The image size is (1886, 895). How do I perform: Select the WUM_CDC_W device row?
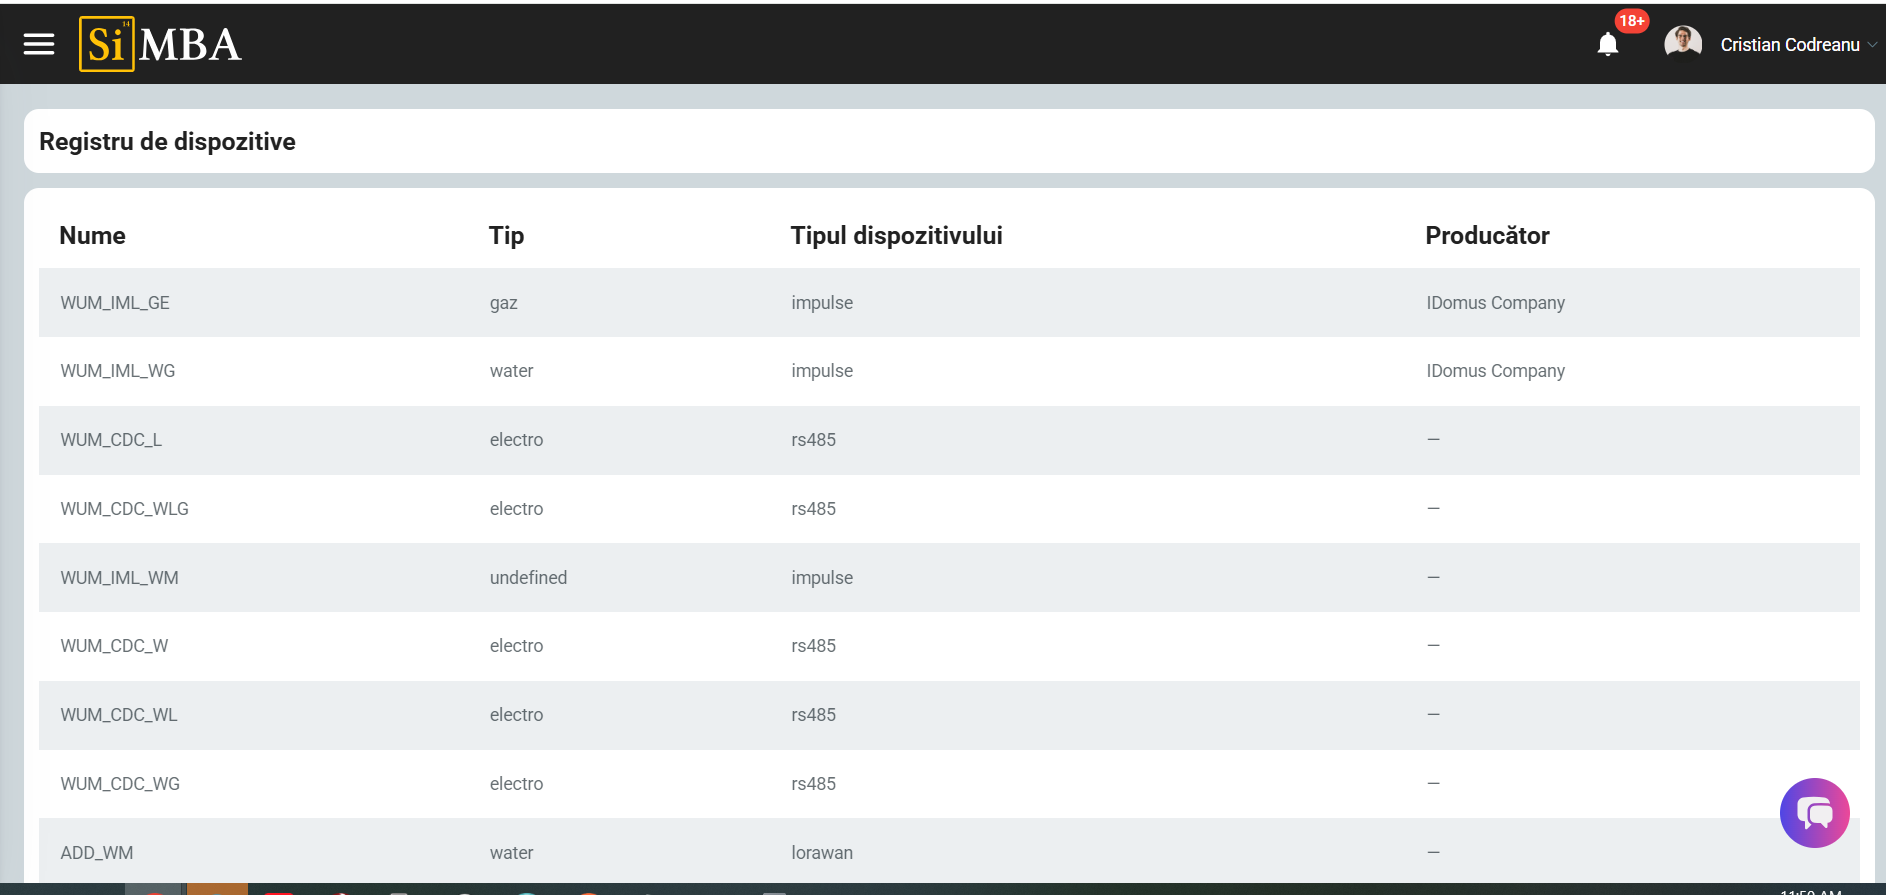[x=114, y=646]
